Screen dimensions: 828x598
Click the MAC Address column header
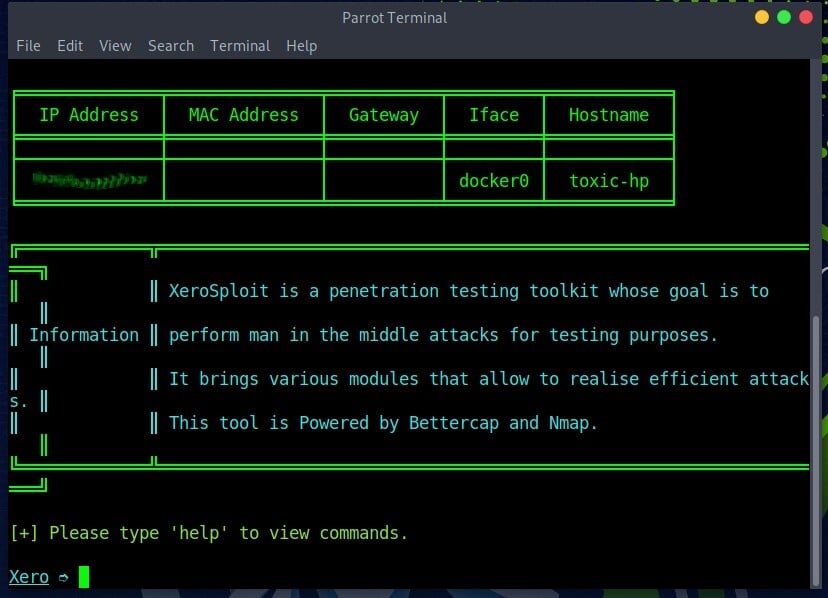(243, 115)
